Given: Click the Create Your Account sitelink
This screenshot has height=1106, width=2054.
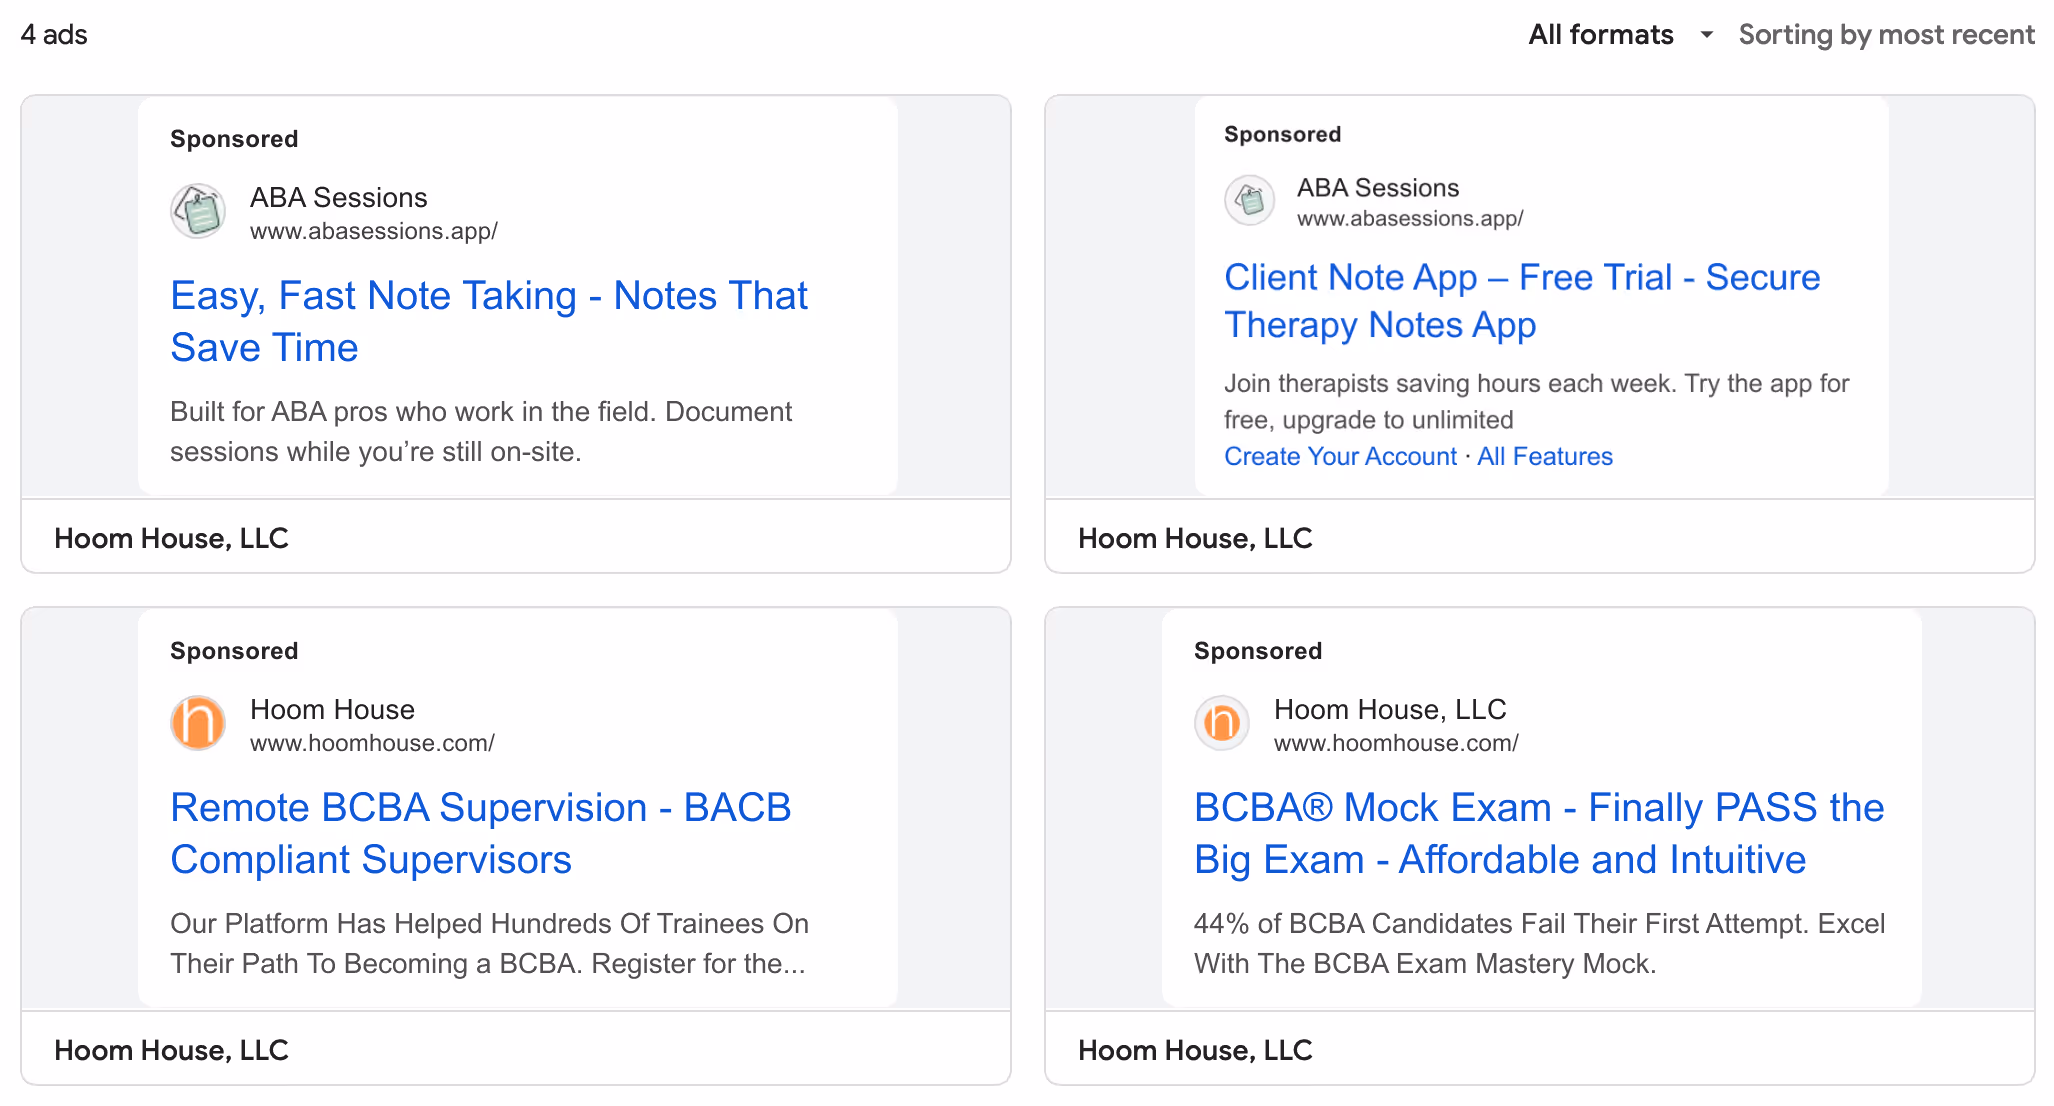Looking at the screenshot, I should 1340,456.
